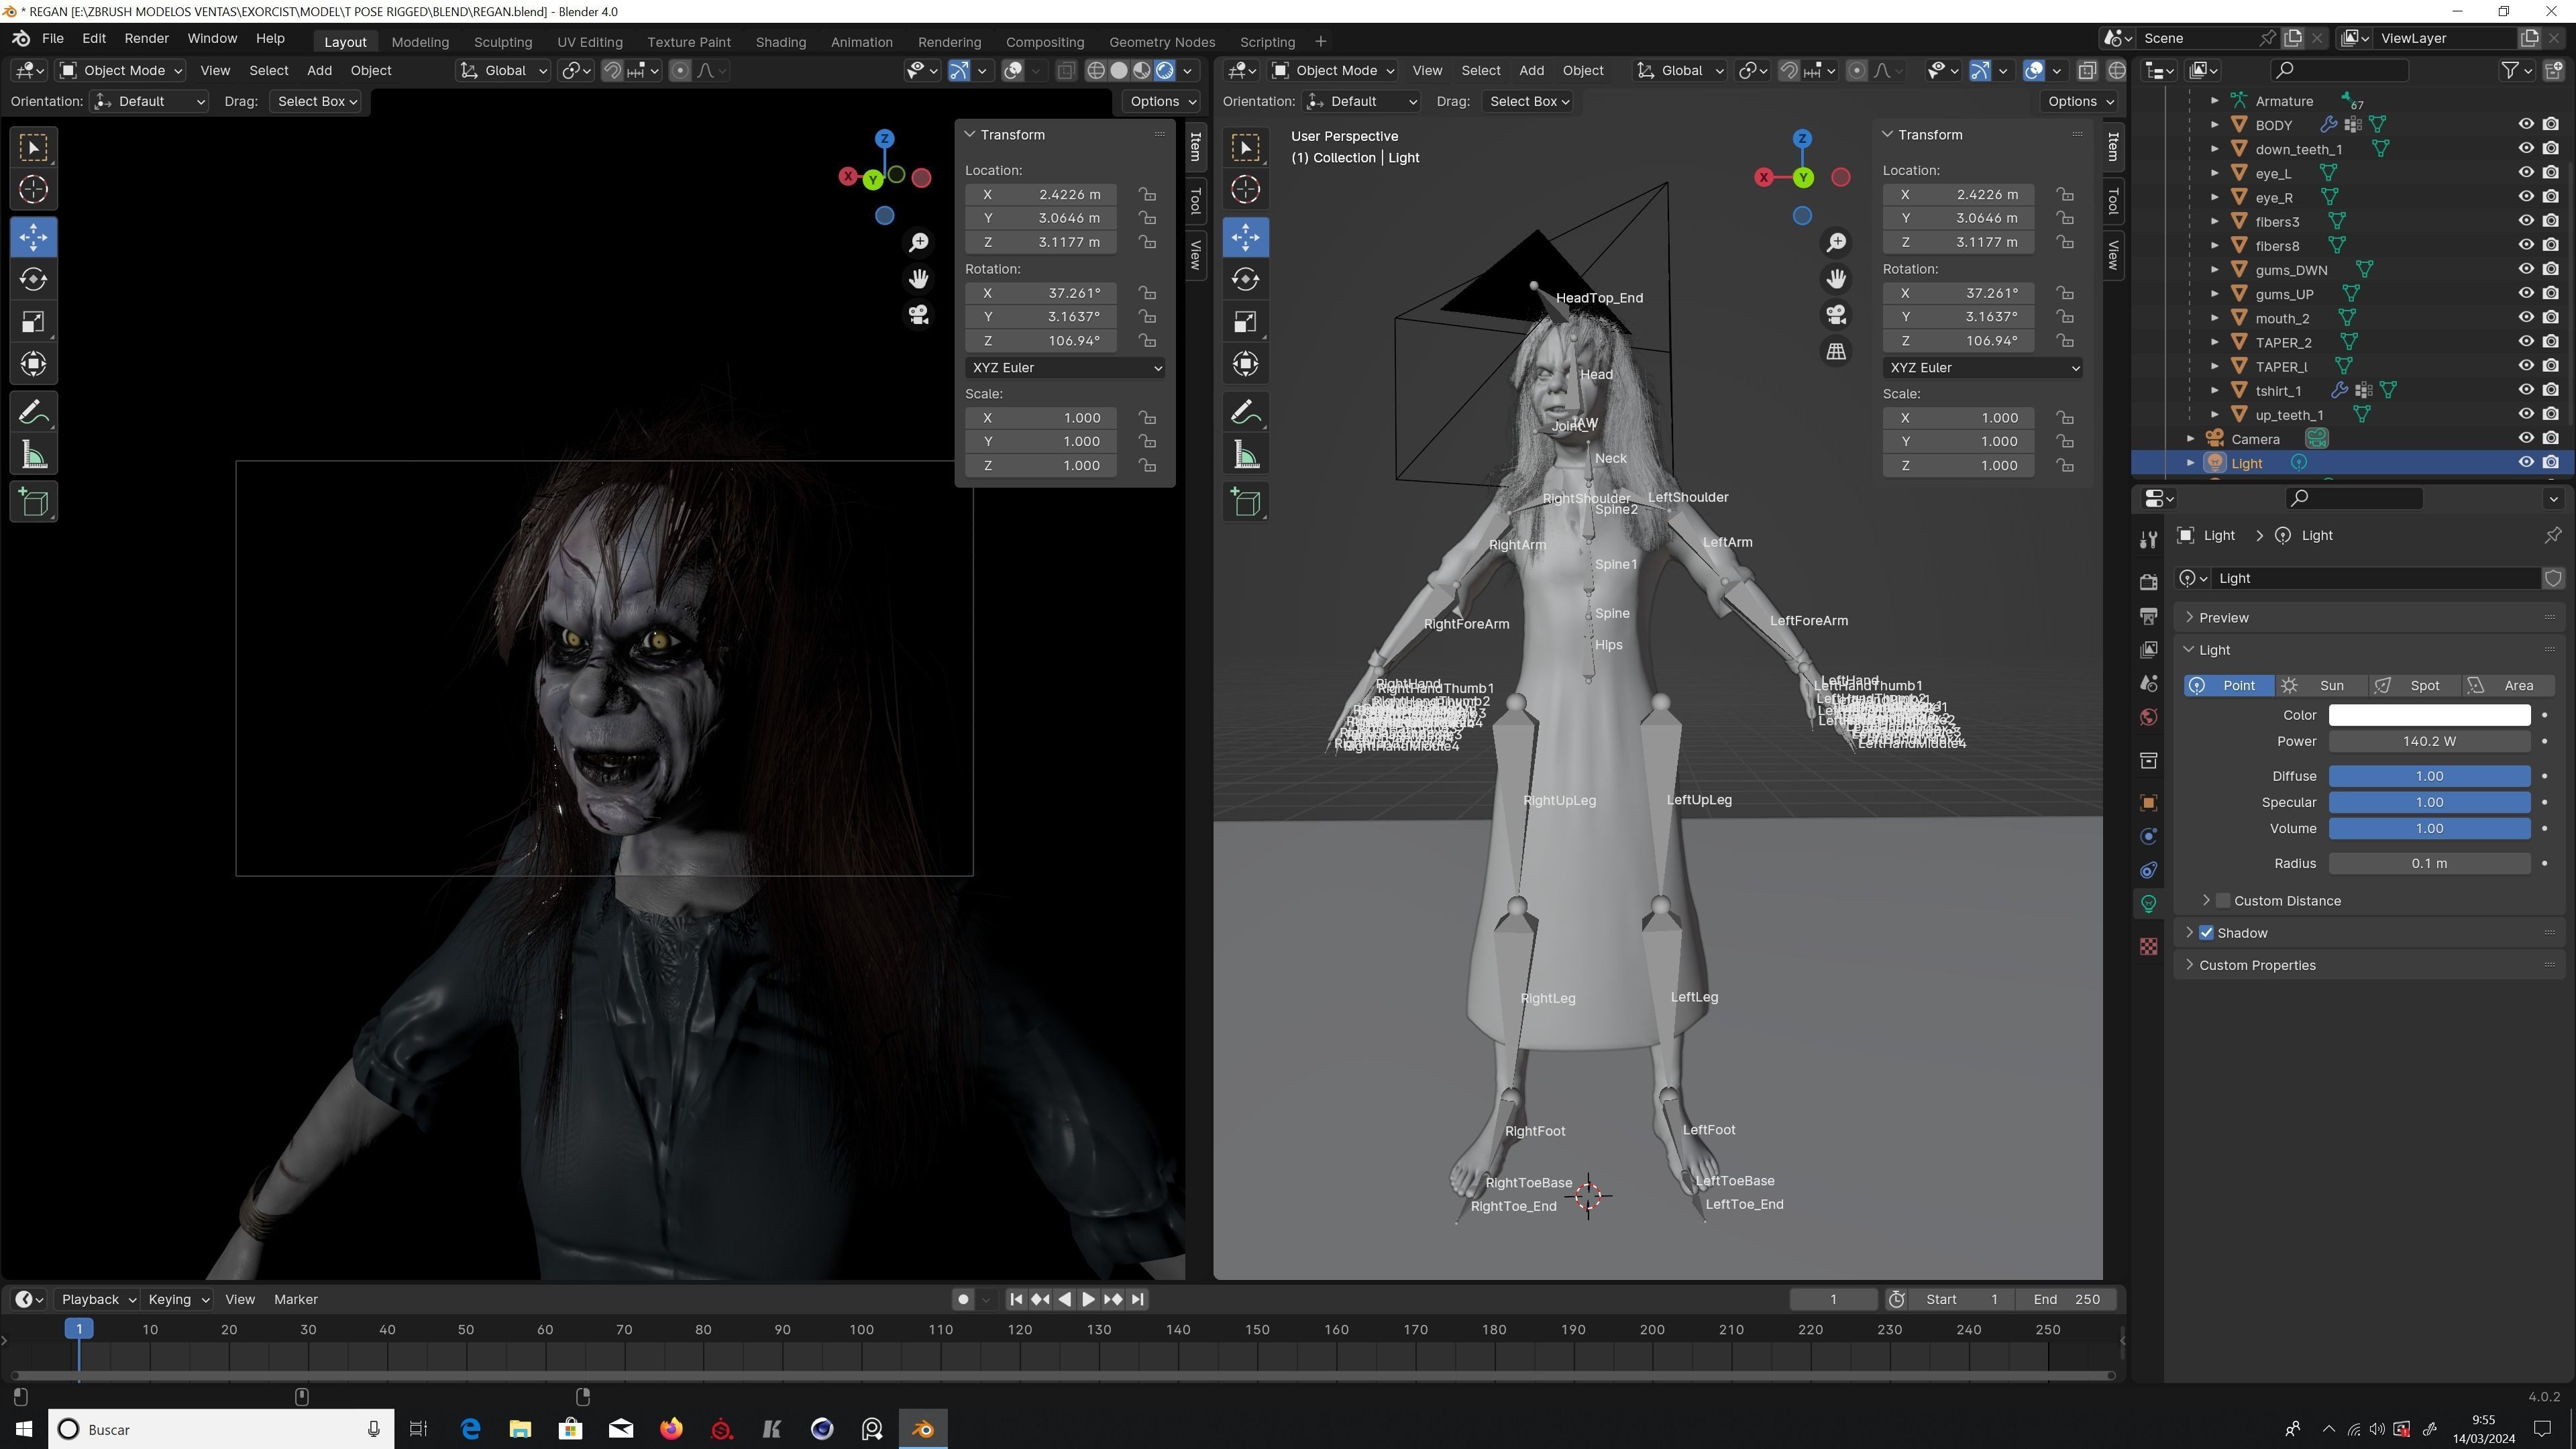Click the Power value field
This screenshot has width=2576, height=1449.
click(x=2429, y=741)
